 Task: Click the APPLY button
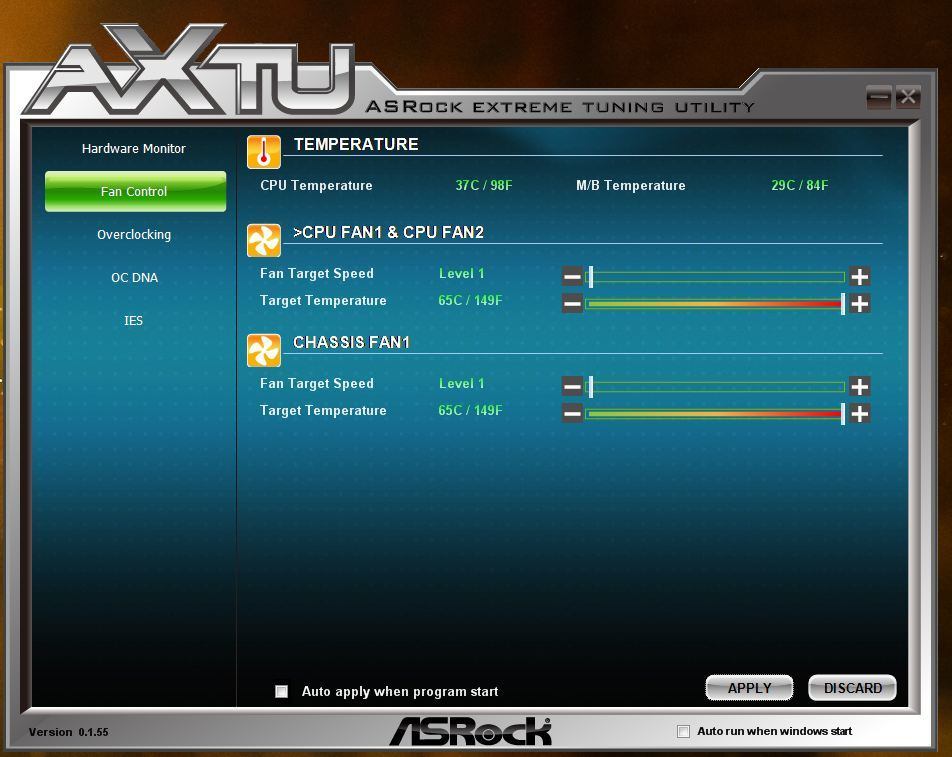point(749,688)
